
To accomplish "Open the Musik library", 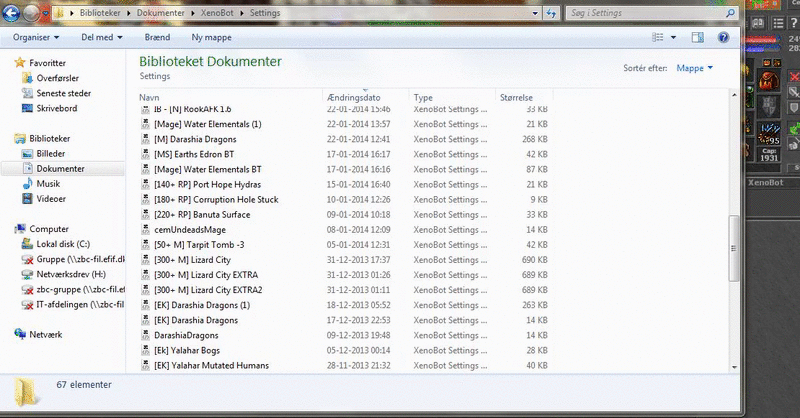I will point(48,184).
